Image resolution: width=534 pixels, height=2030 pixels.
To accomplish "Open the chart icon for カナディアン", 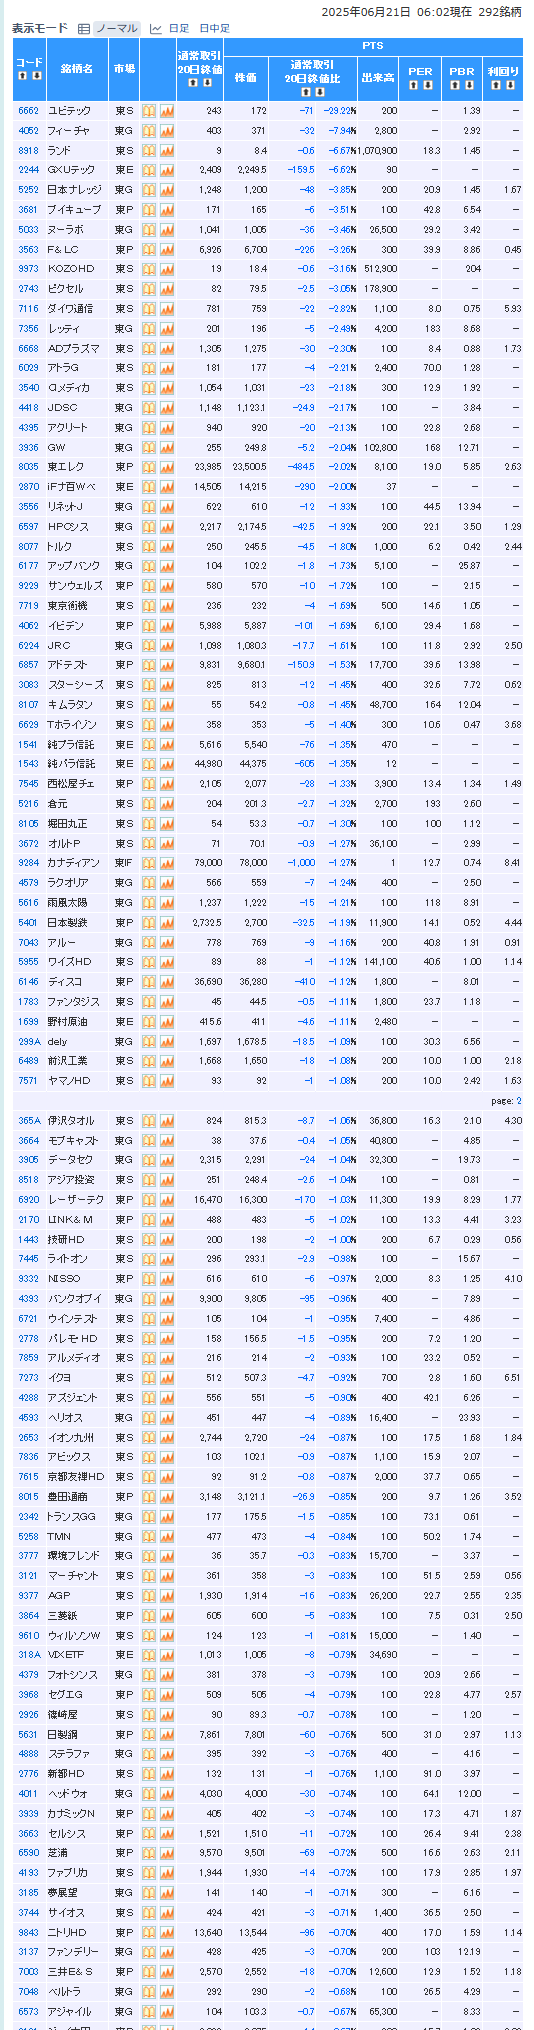I will click(x=167, y=863).
